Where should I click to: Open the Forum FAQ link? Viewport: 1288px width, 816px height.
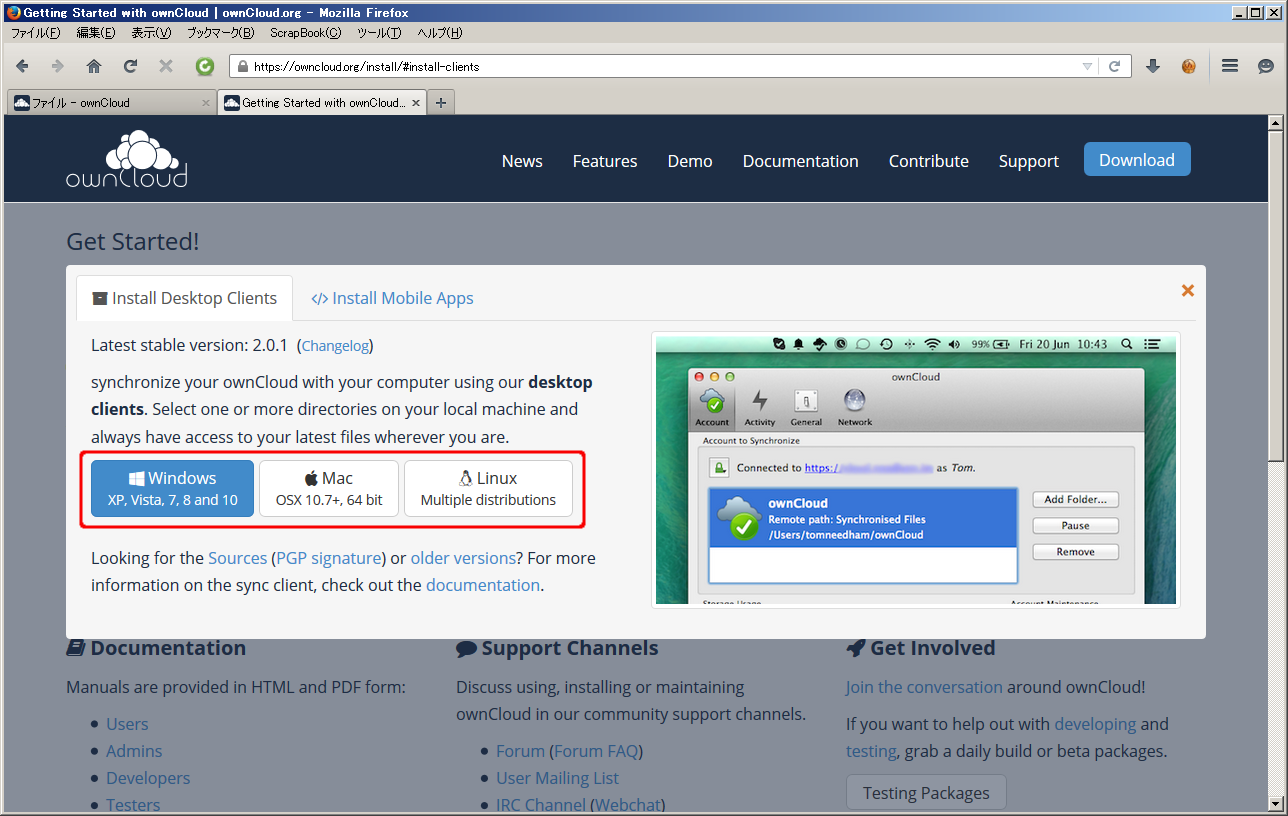click(x=596, y=751)
